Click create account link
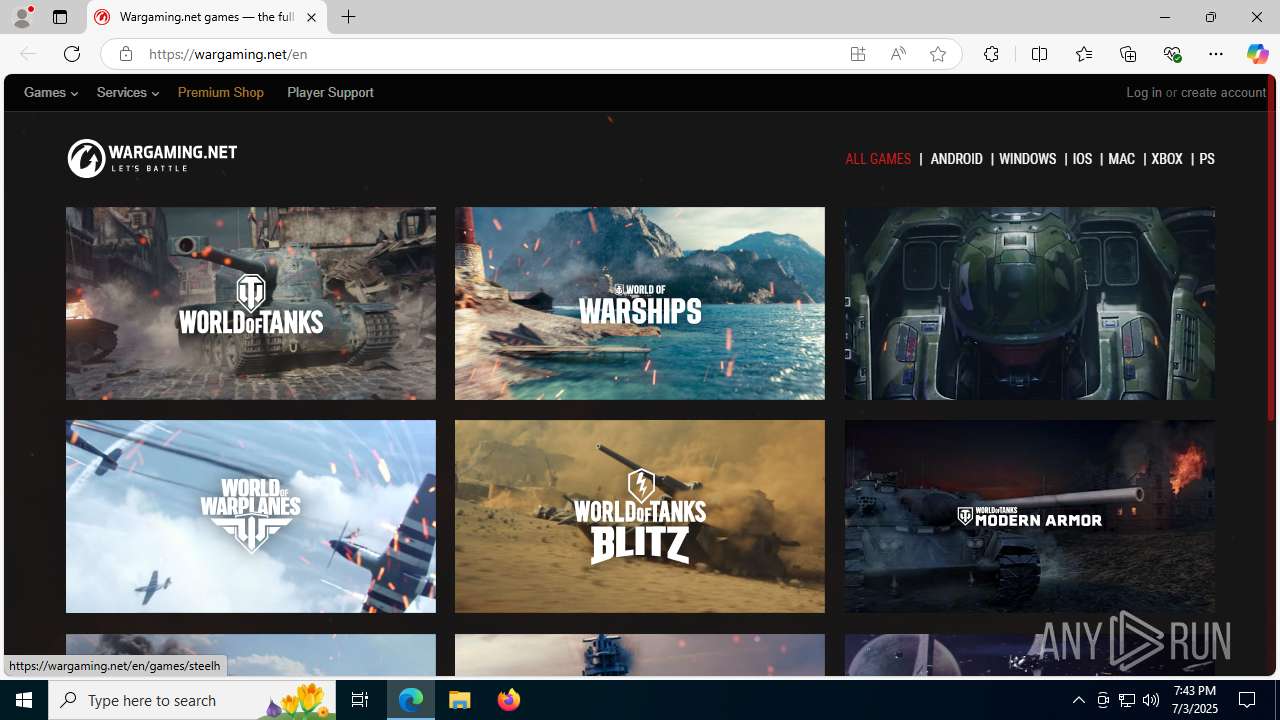Image resolution: width=1280 pixels, height=720 pixels. tap(1223, 92)
